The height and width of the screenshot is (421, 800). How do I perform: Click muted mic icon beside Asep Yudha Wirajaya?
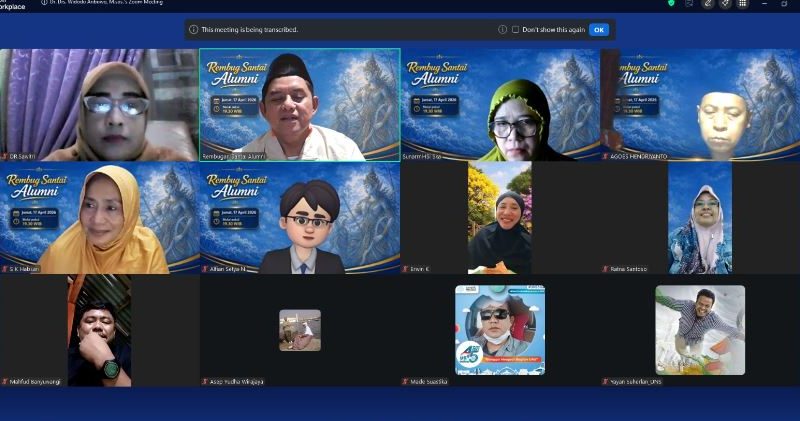[205, 382]
